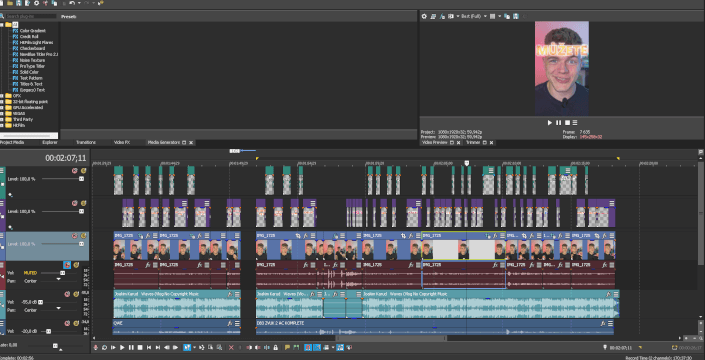Click the lock event padlock icon

click(x=275, y=347)
